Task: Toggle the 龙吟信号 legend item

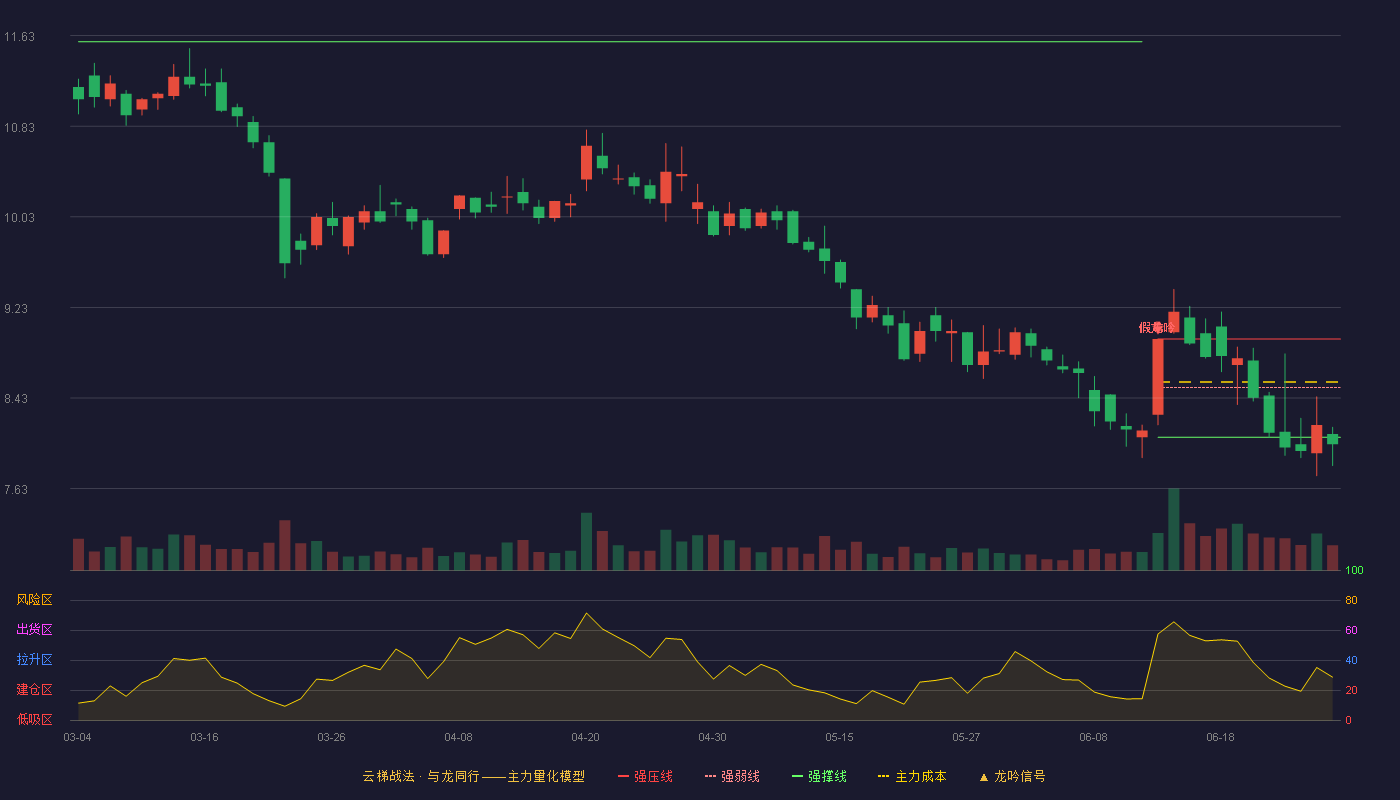Action: [1012, 776]
